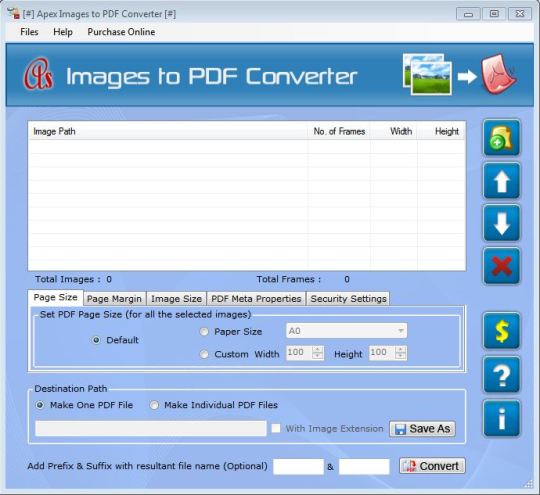The image size is (540, 495).
Task: Open the Purchase Online menu
Action: coord(121,32)
